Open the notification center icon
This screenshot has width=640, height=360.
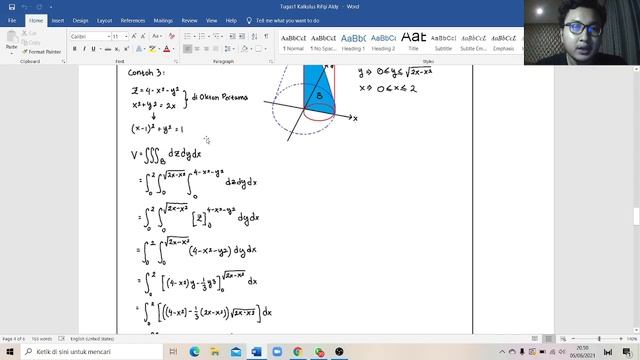point(627,351)
